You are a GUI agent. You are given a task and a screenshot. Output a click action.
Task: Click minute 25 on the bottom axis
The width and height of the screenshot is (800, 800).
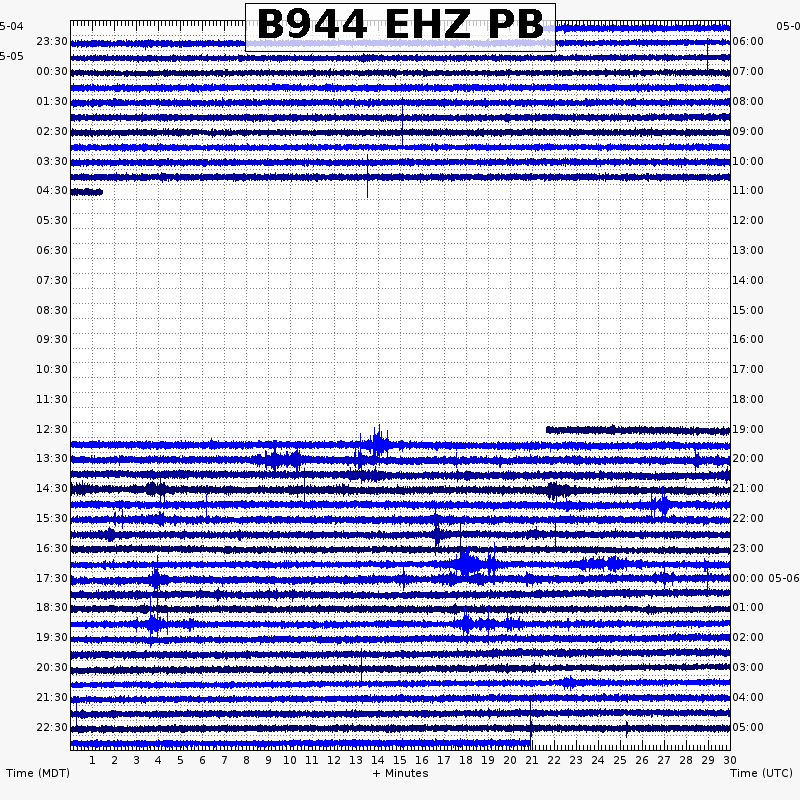[620, 760]
